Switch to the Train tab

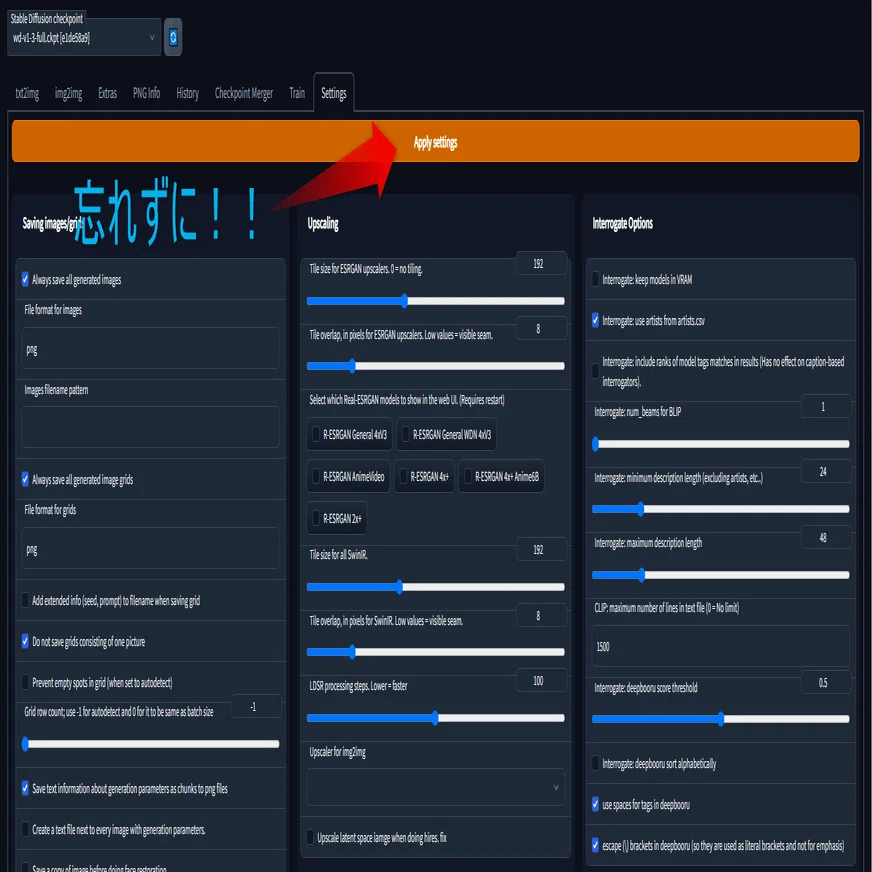click(x=297, y=93)
